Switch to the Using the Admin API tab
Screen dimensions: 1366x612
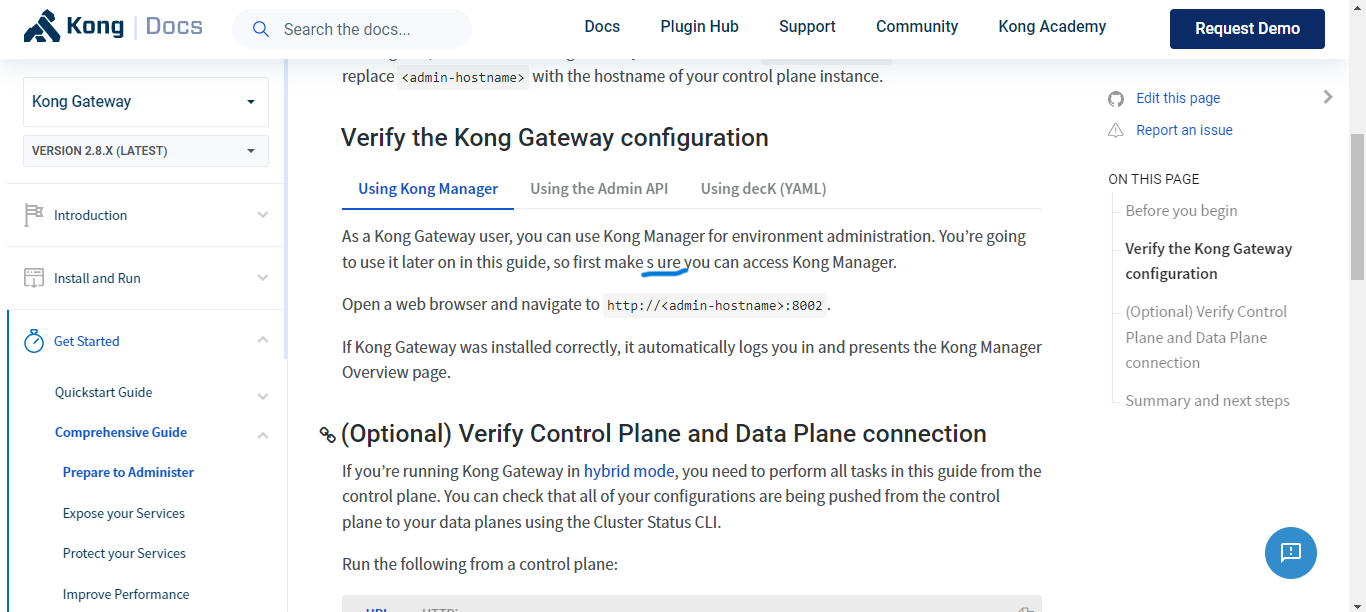[599, 188]
